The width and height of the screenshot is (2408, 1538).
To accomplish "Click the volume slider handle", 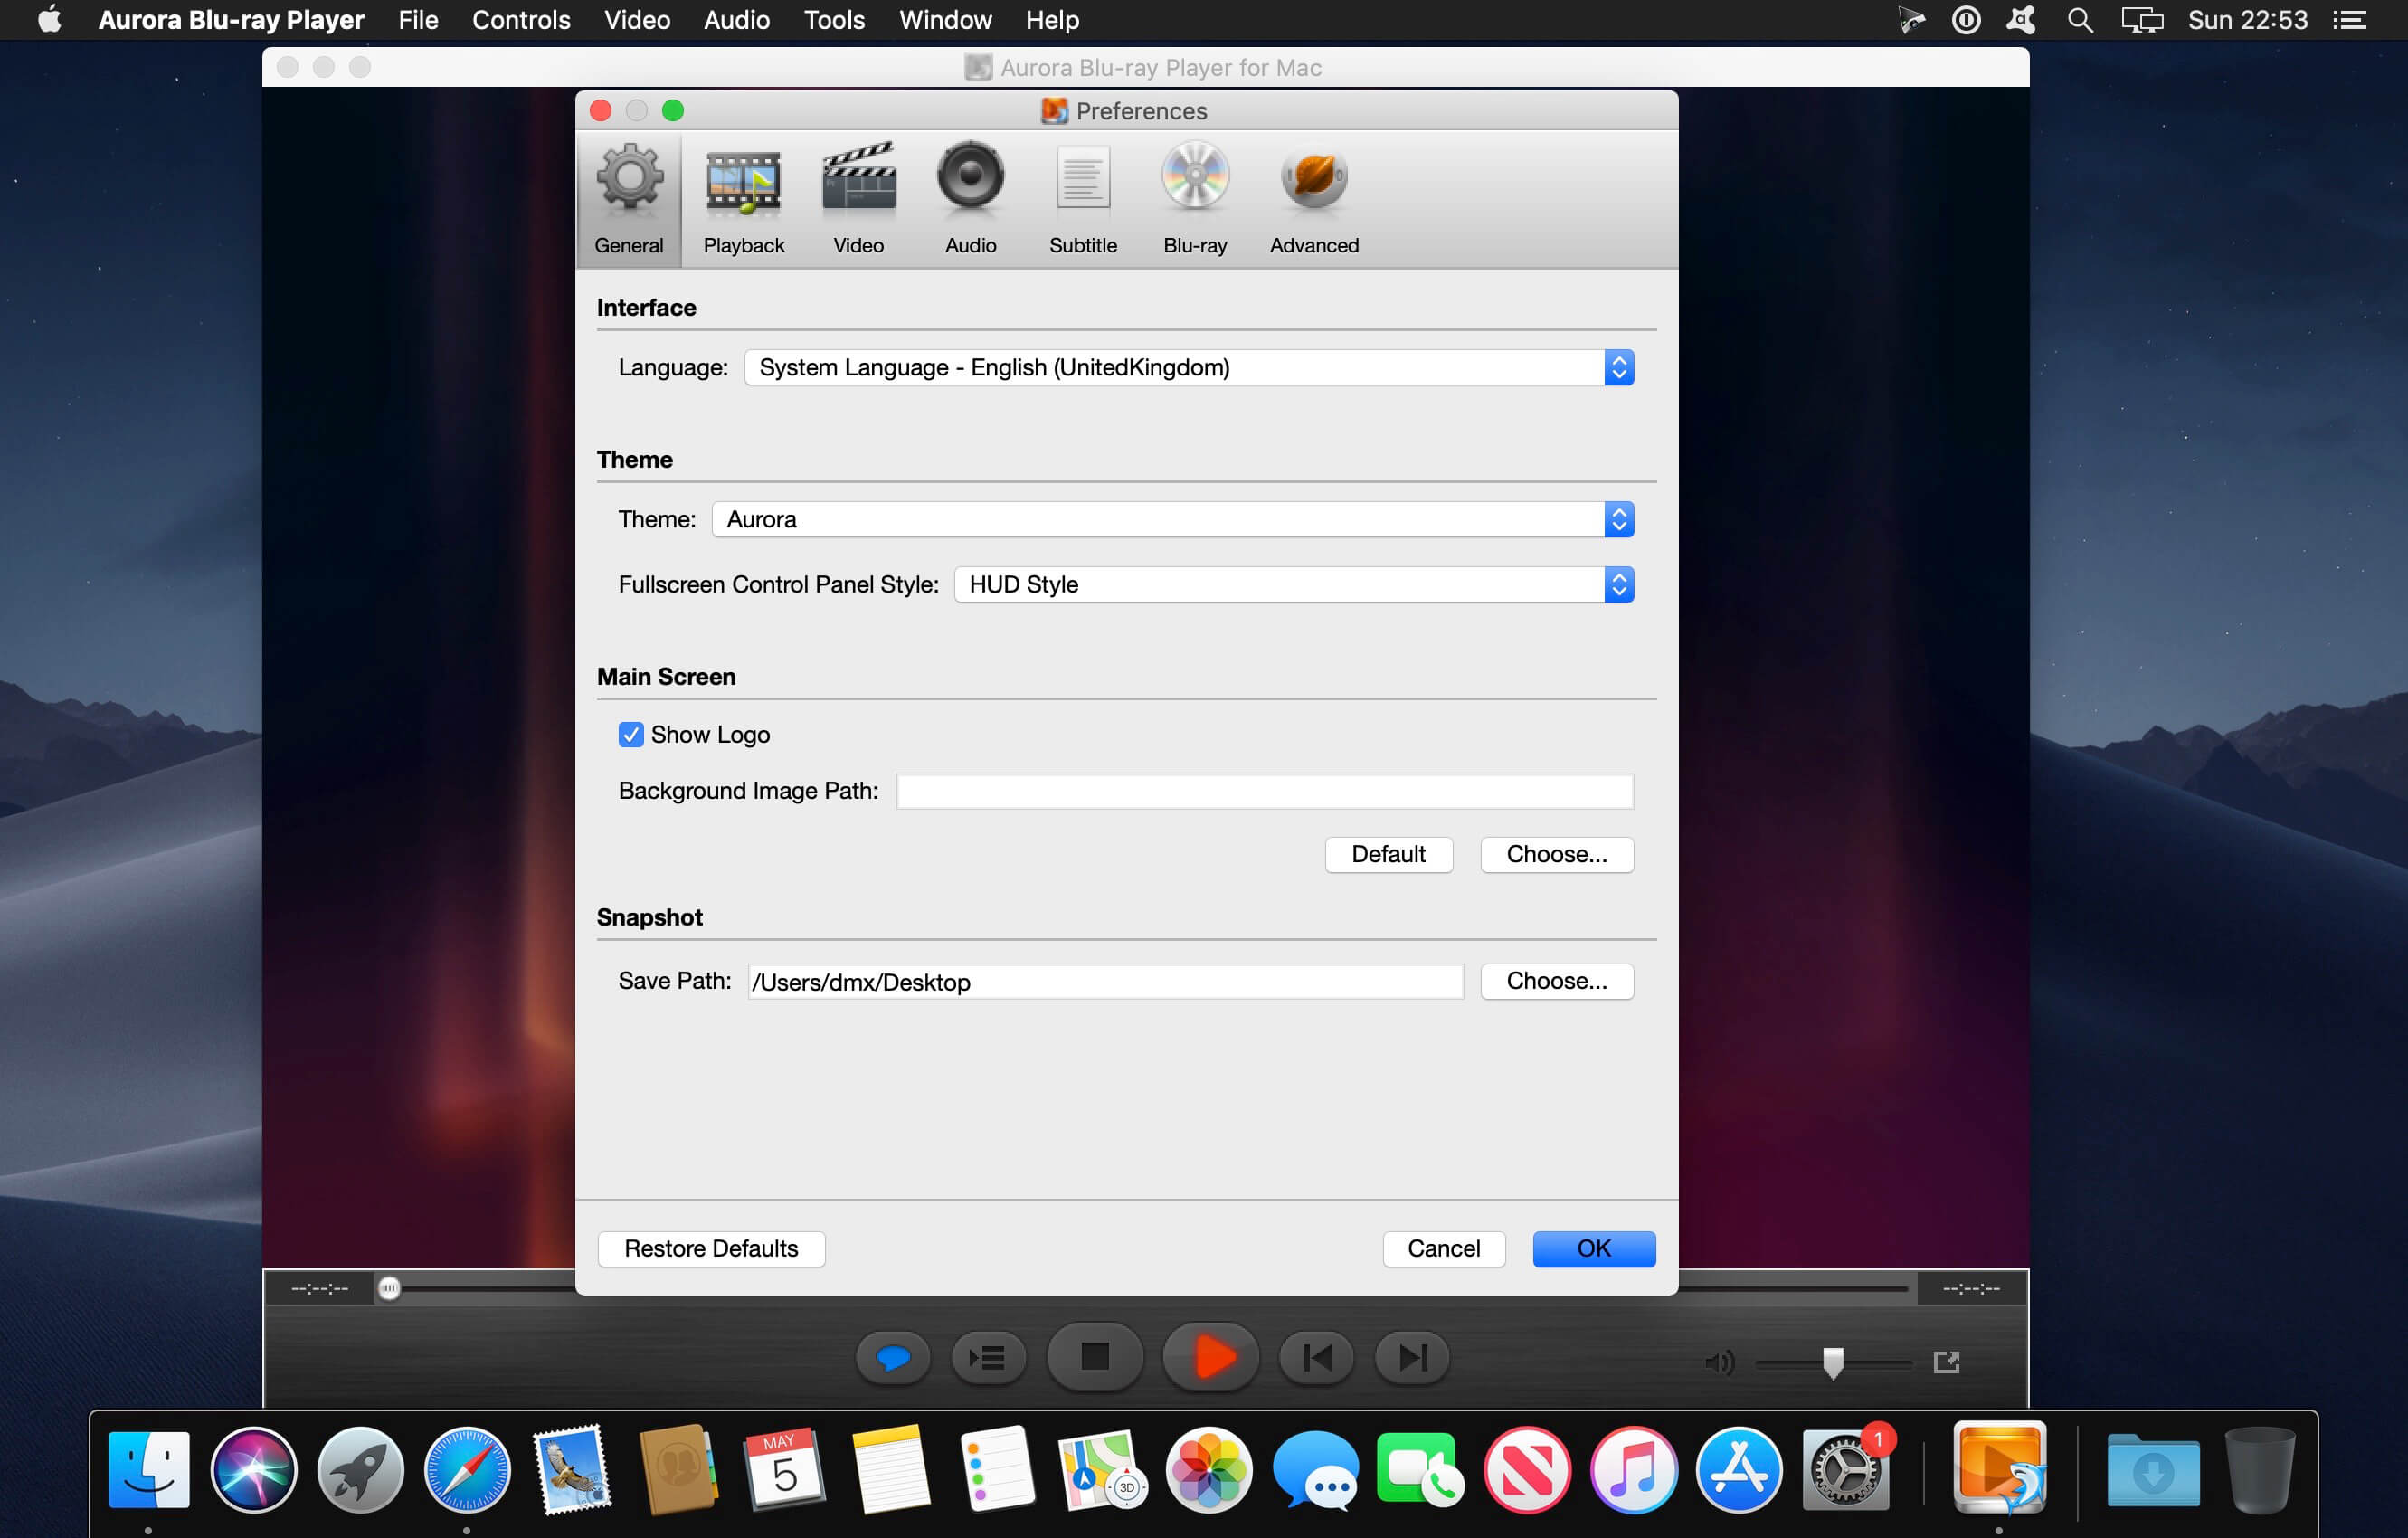I will pos(1833,1362).
